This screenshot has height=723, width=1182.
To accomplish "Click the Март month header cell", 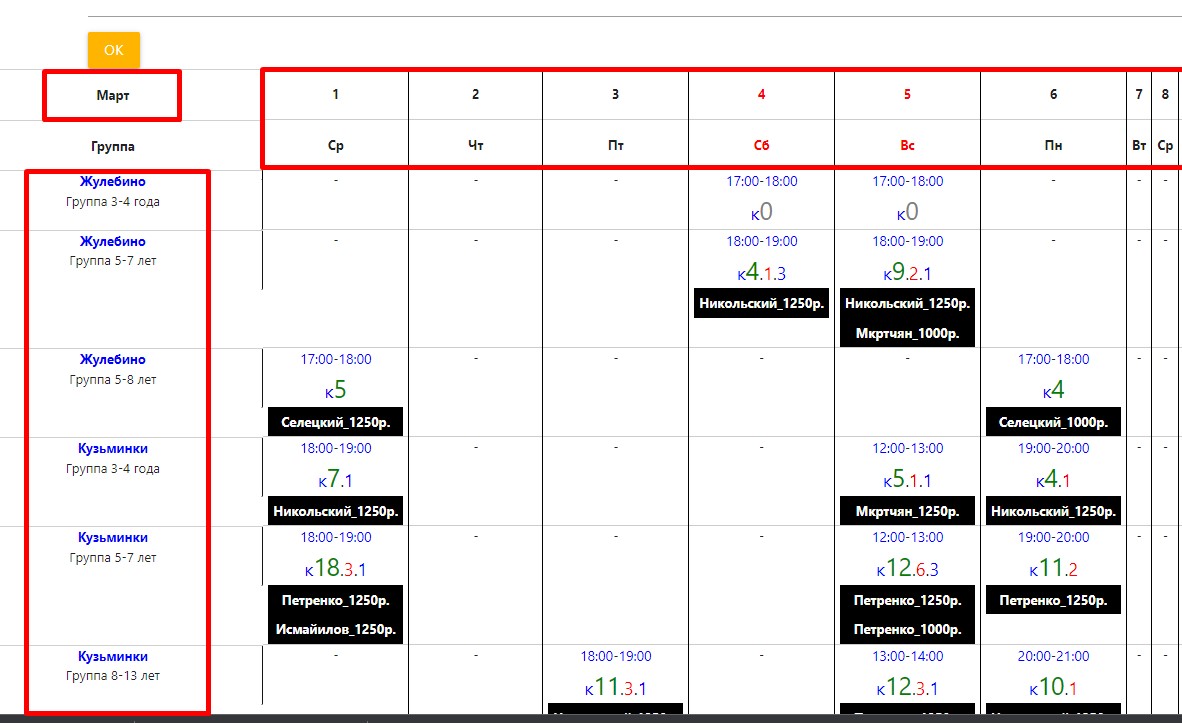I will pyautogui.click(x=112, y=95).
